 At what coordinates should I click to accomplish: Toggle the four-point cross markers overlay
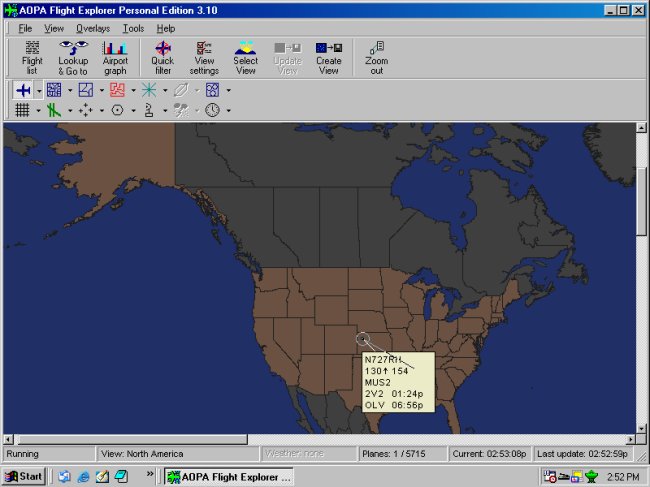click(86, 110)
